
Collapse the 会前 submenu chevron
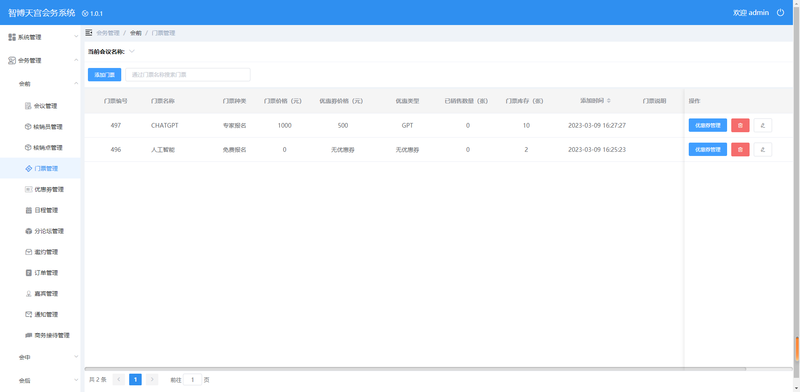click(76, 83)
